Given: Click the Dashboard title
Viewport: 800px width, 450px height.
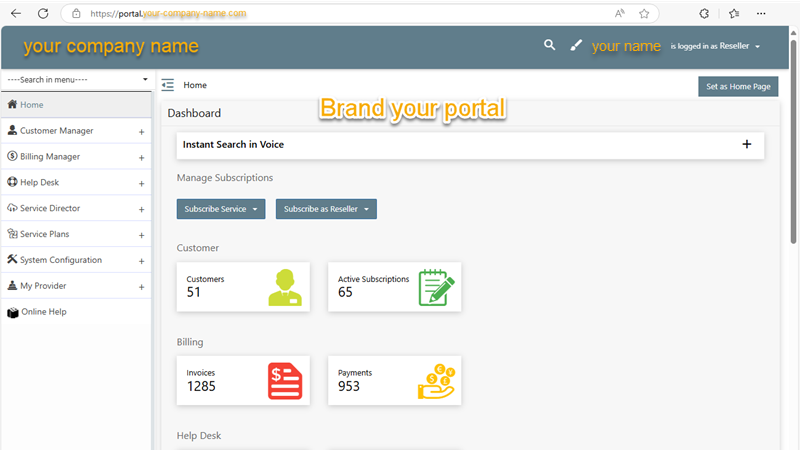Looking at the screenshot, I should [194, 113].
